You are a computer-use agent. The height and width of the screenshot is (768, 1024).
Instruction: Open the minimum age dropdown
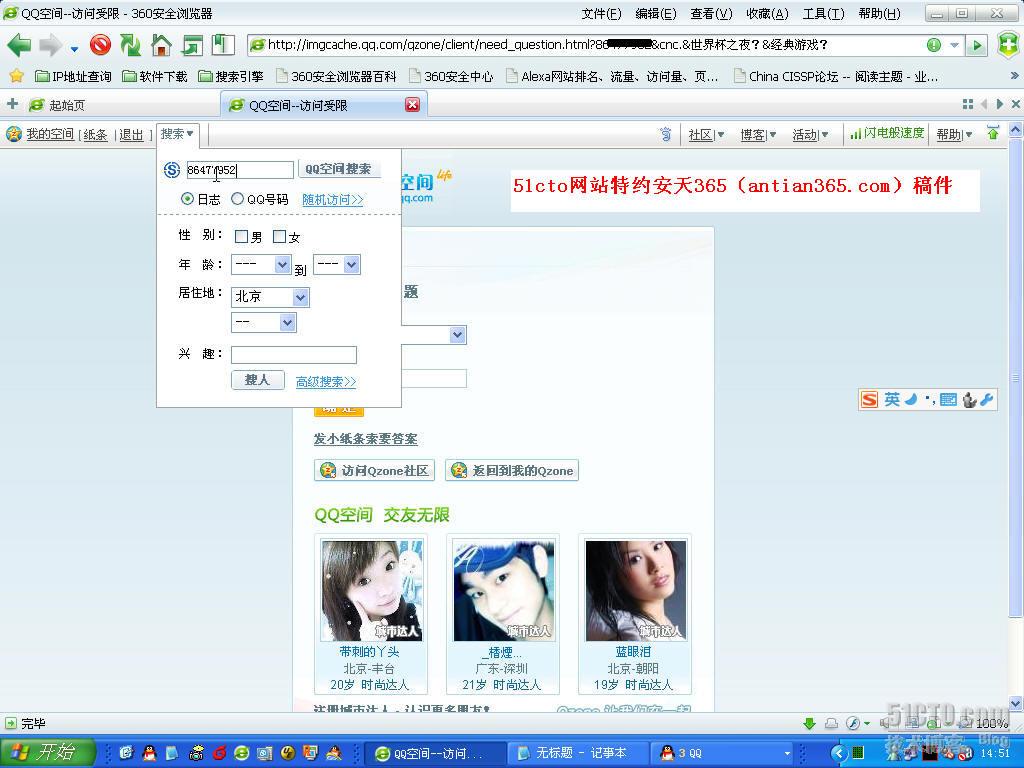tap(261, 264)
